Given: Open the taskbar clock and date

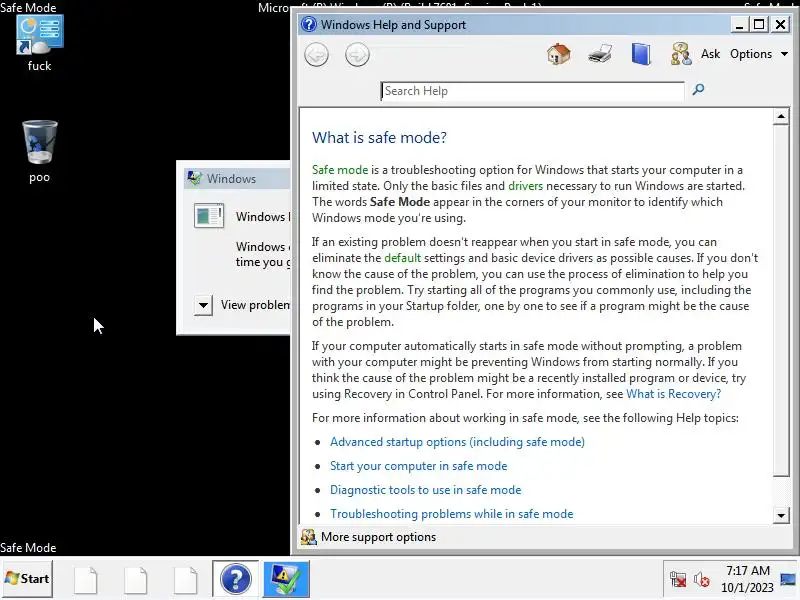Looking at the screenshot, I should click(x=747, y=579).
